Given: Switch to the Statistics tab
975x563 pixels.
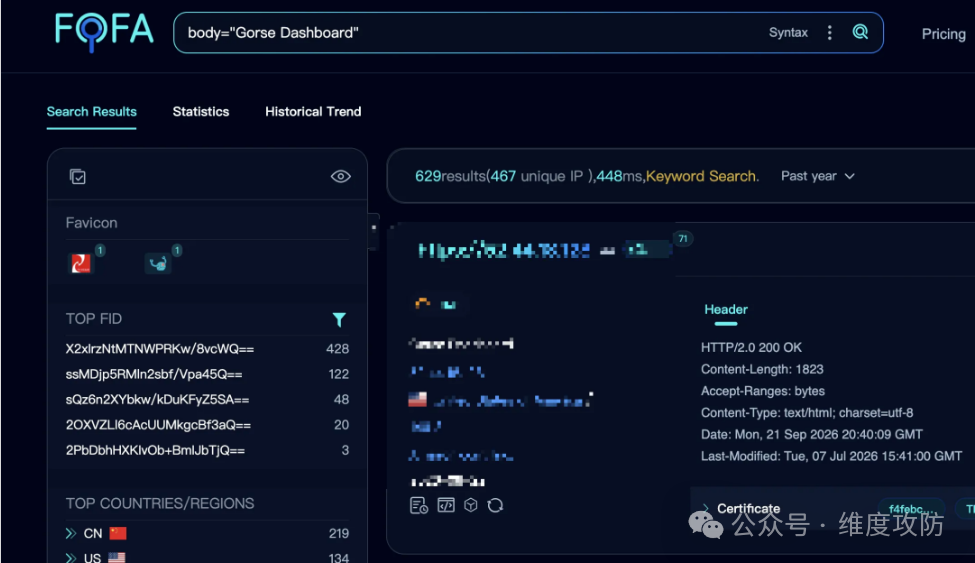Looking at the screenshot, I should pyautogui.click(x=201, y=111).
